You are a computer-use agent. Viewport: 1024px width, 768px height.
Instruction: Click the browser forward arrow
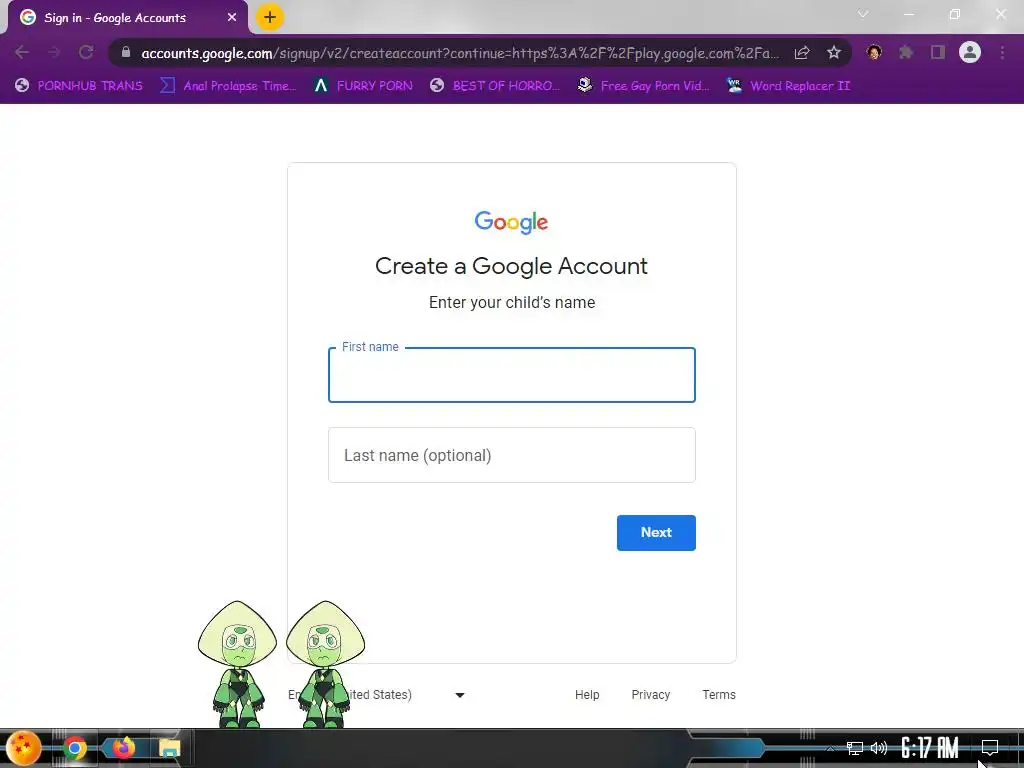click(x=54, y=52)
